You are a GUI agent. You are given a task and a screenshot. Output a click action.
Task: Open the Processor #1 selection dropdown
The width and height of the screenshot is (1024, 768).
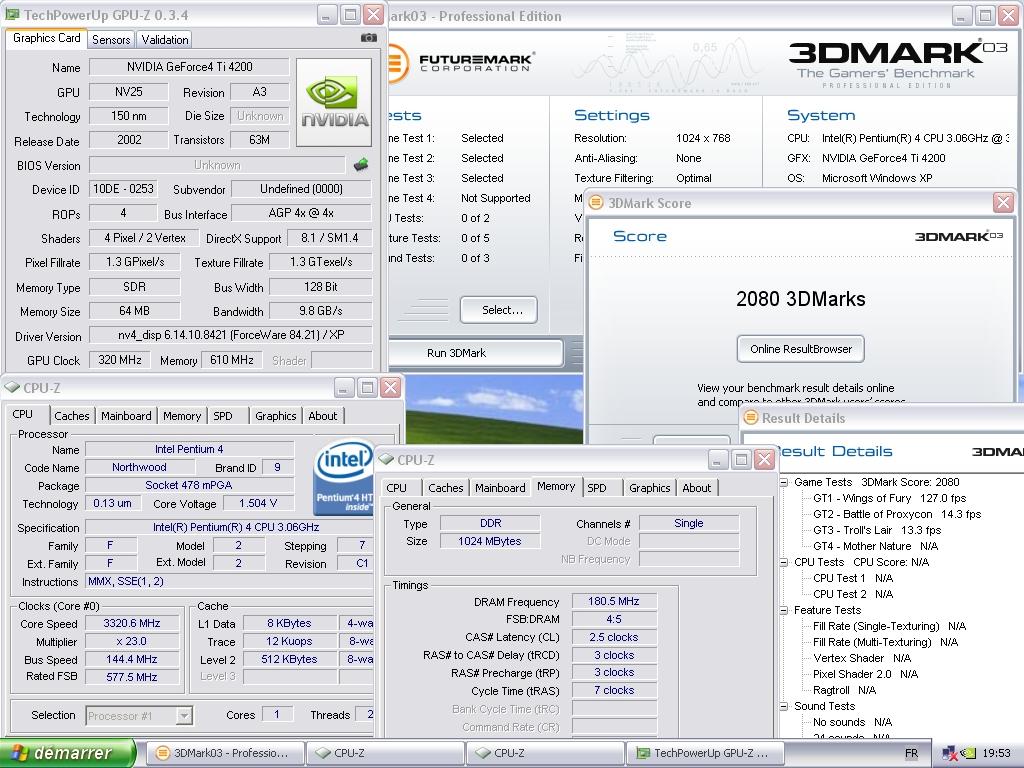tap(138, 715)
